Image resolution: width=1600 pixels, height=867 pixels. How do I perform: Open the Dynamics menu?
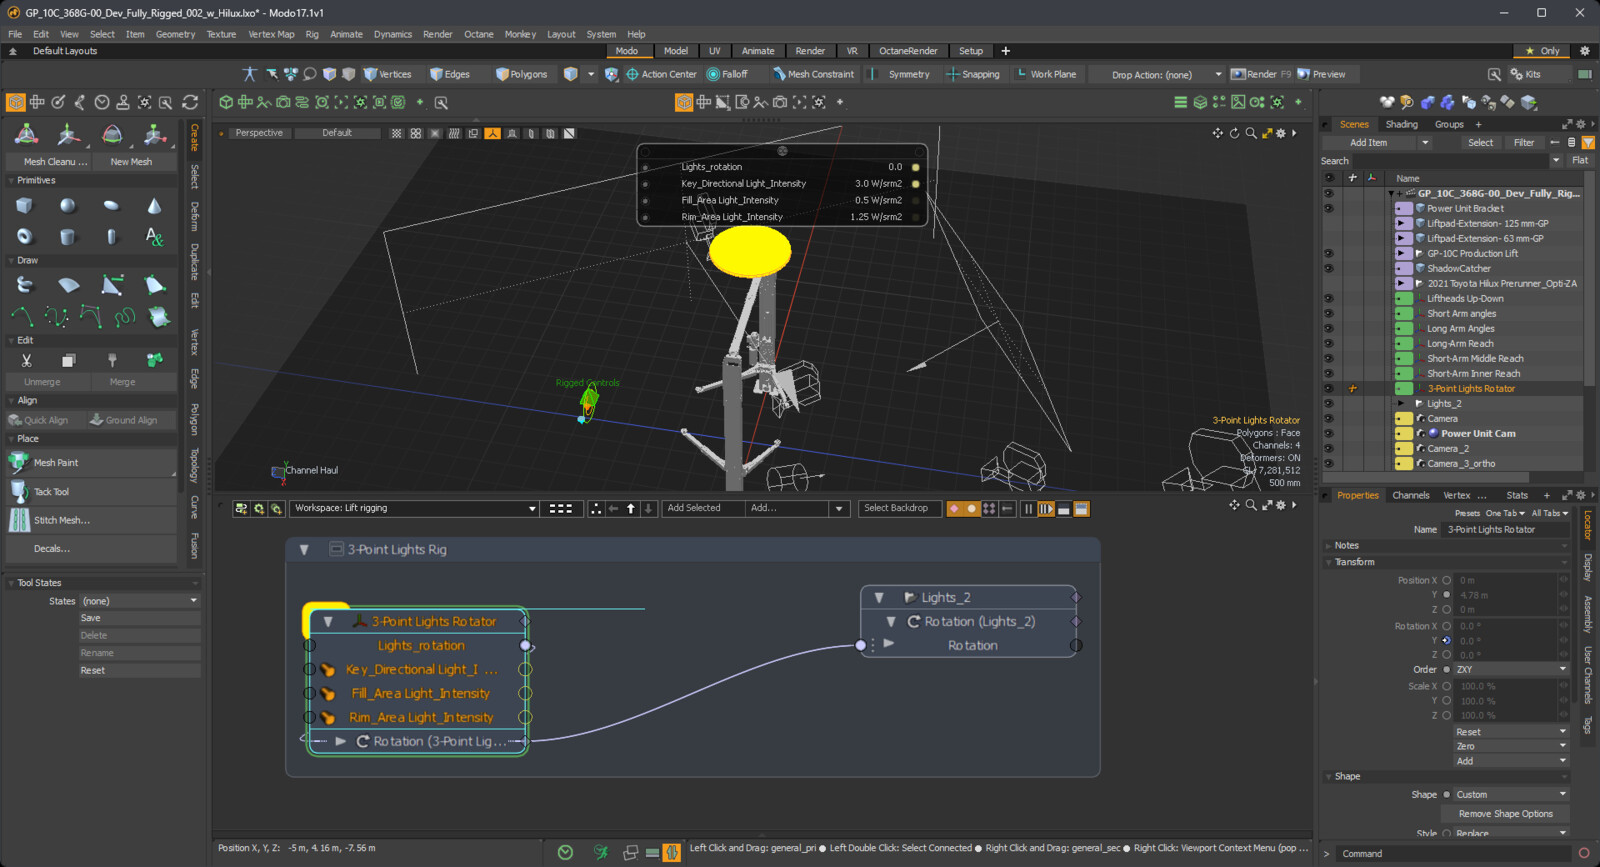[392, 34]
